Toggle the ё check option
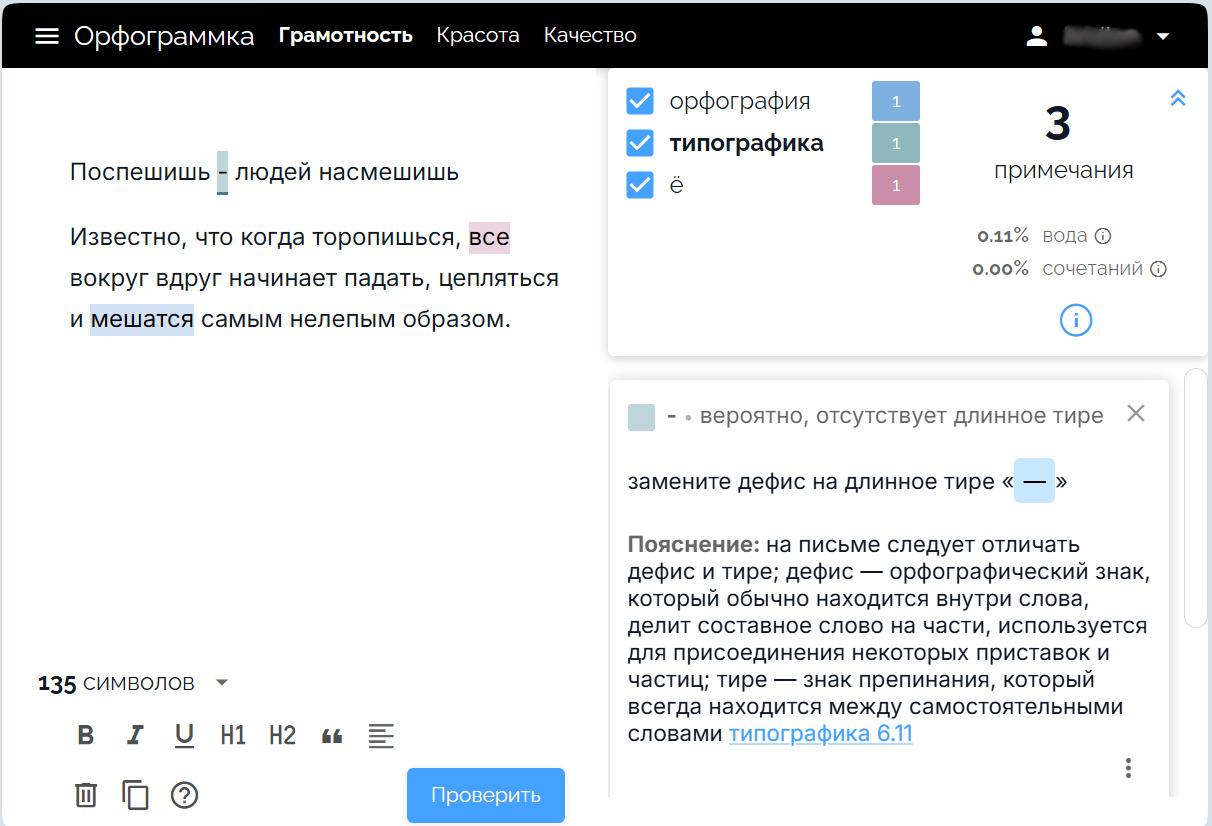 (x=639, y=184)
